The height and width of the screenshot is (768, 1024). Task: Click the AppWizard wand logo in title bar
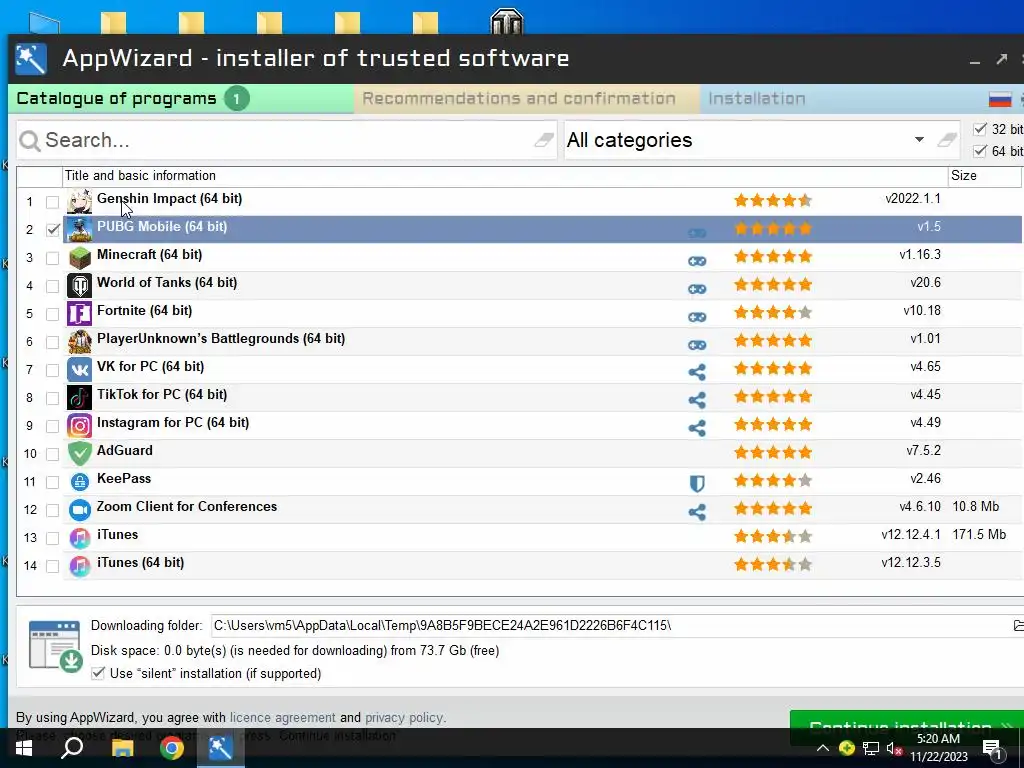coord(31,59)
